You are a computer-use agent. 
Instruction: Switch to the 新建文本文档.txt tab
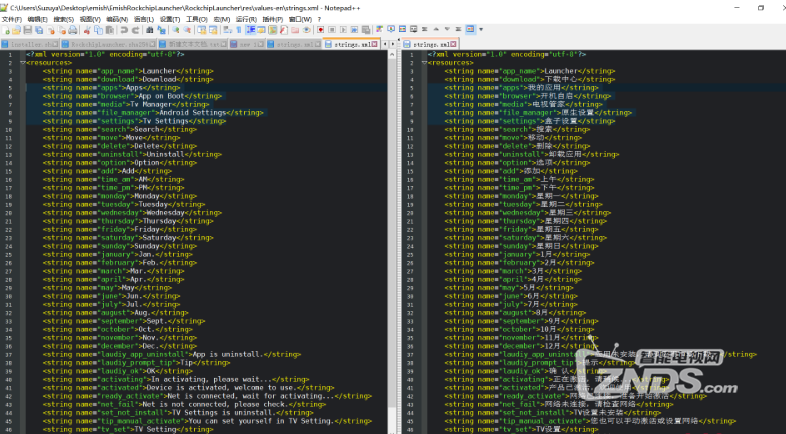pos(188,45)
